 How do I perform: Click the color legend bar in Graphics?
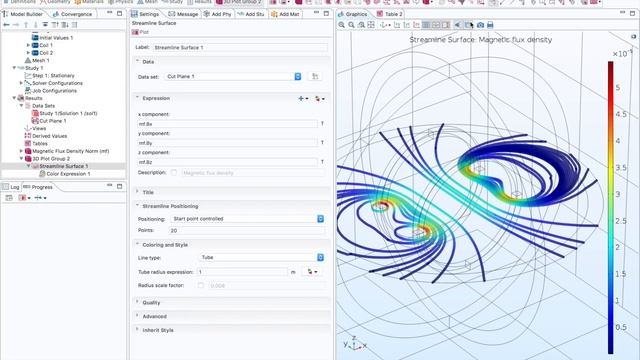(611, 207)
